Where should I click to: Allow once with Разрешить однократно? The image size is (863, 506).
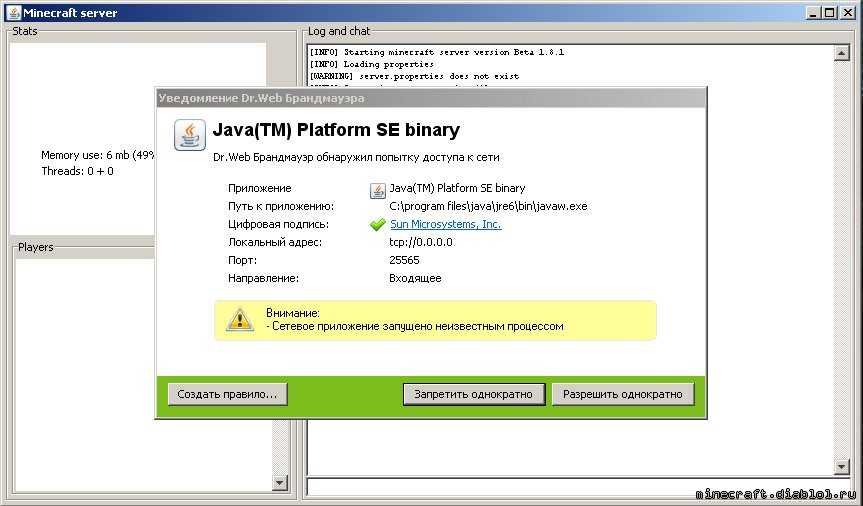[622, 394]
